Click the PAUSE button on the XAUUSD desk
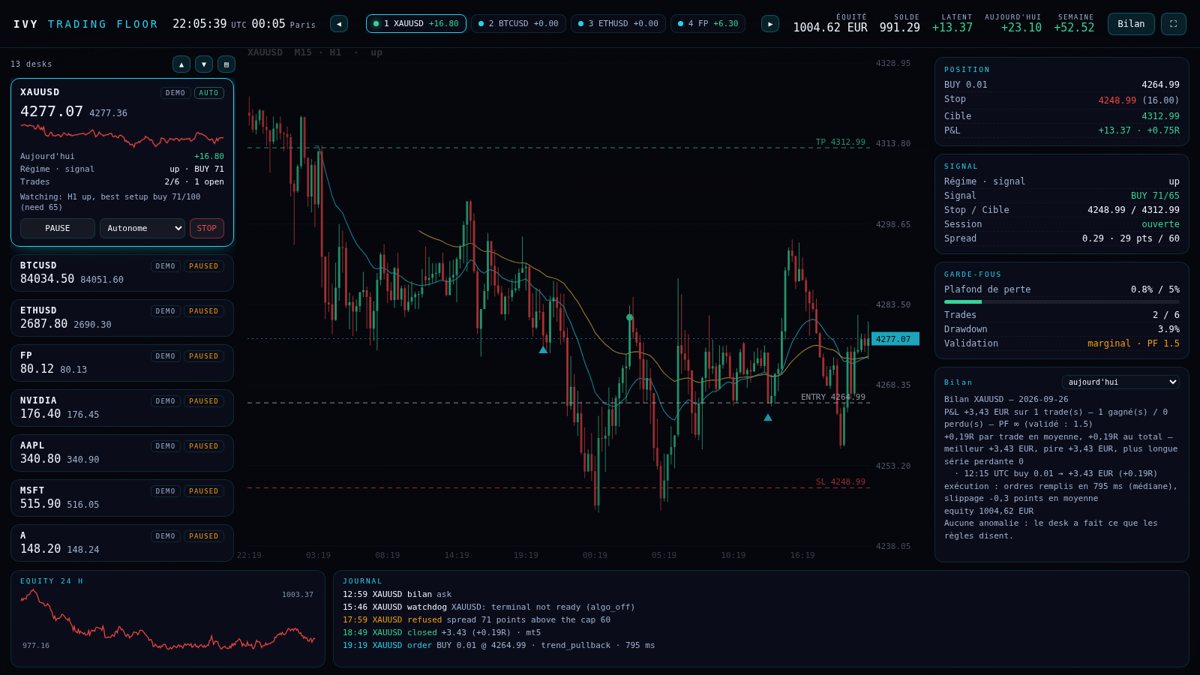Viewport: 1200px width, 675px height. [x=57, y=228]
